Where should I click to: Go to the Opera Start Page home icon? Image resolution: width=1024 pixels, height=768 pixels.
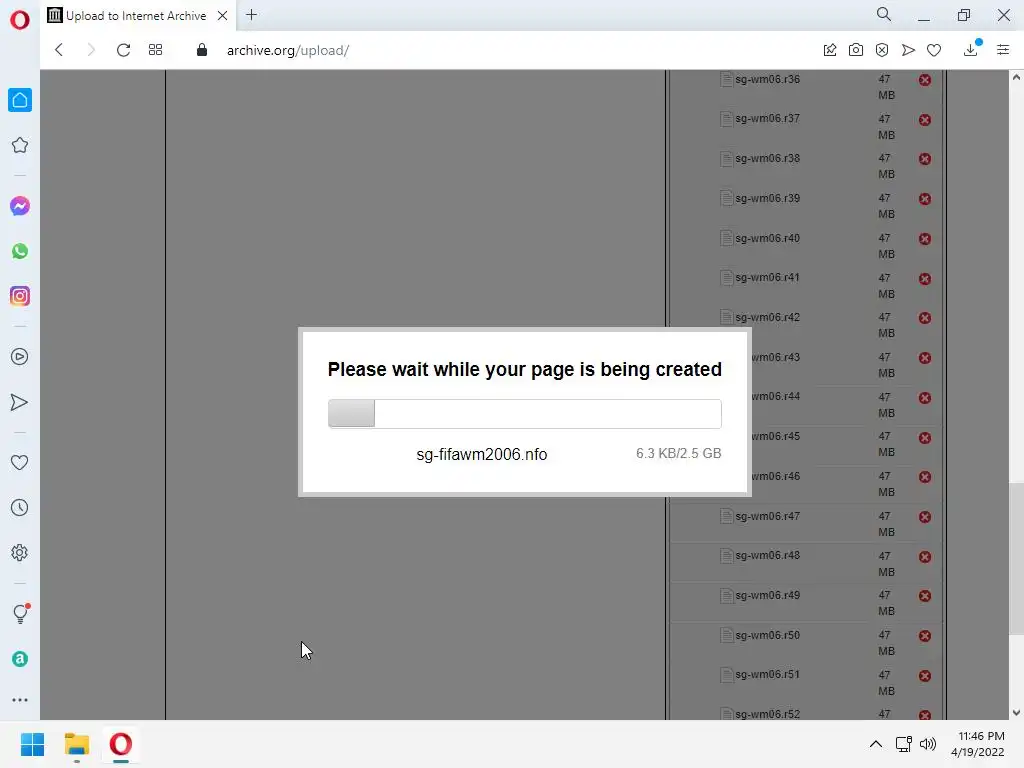click(20, 100)
